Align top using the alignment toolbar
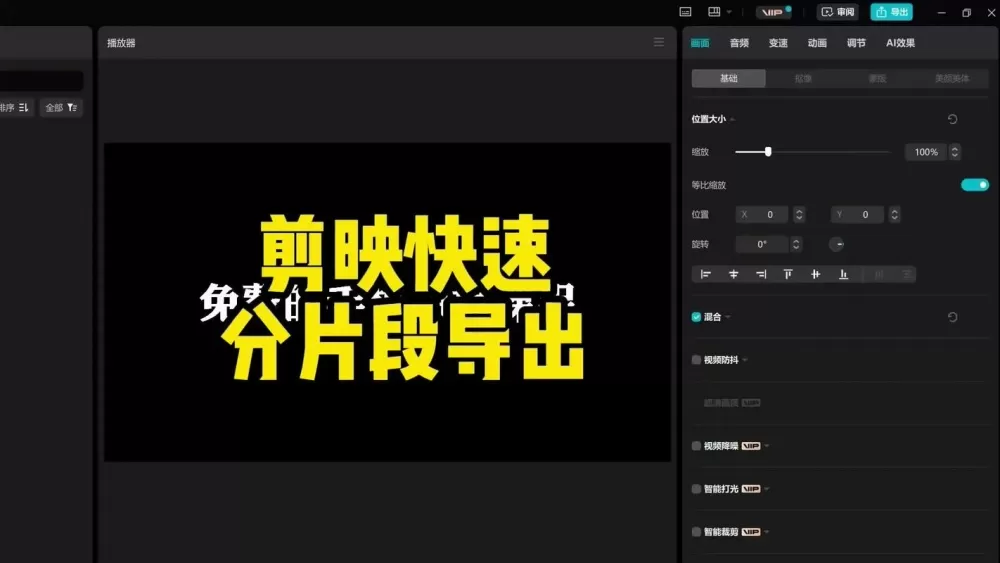The image size is (1000, 563). click(788, 274)
